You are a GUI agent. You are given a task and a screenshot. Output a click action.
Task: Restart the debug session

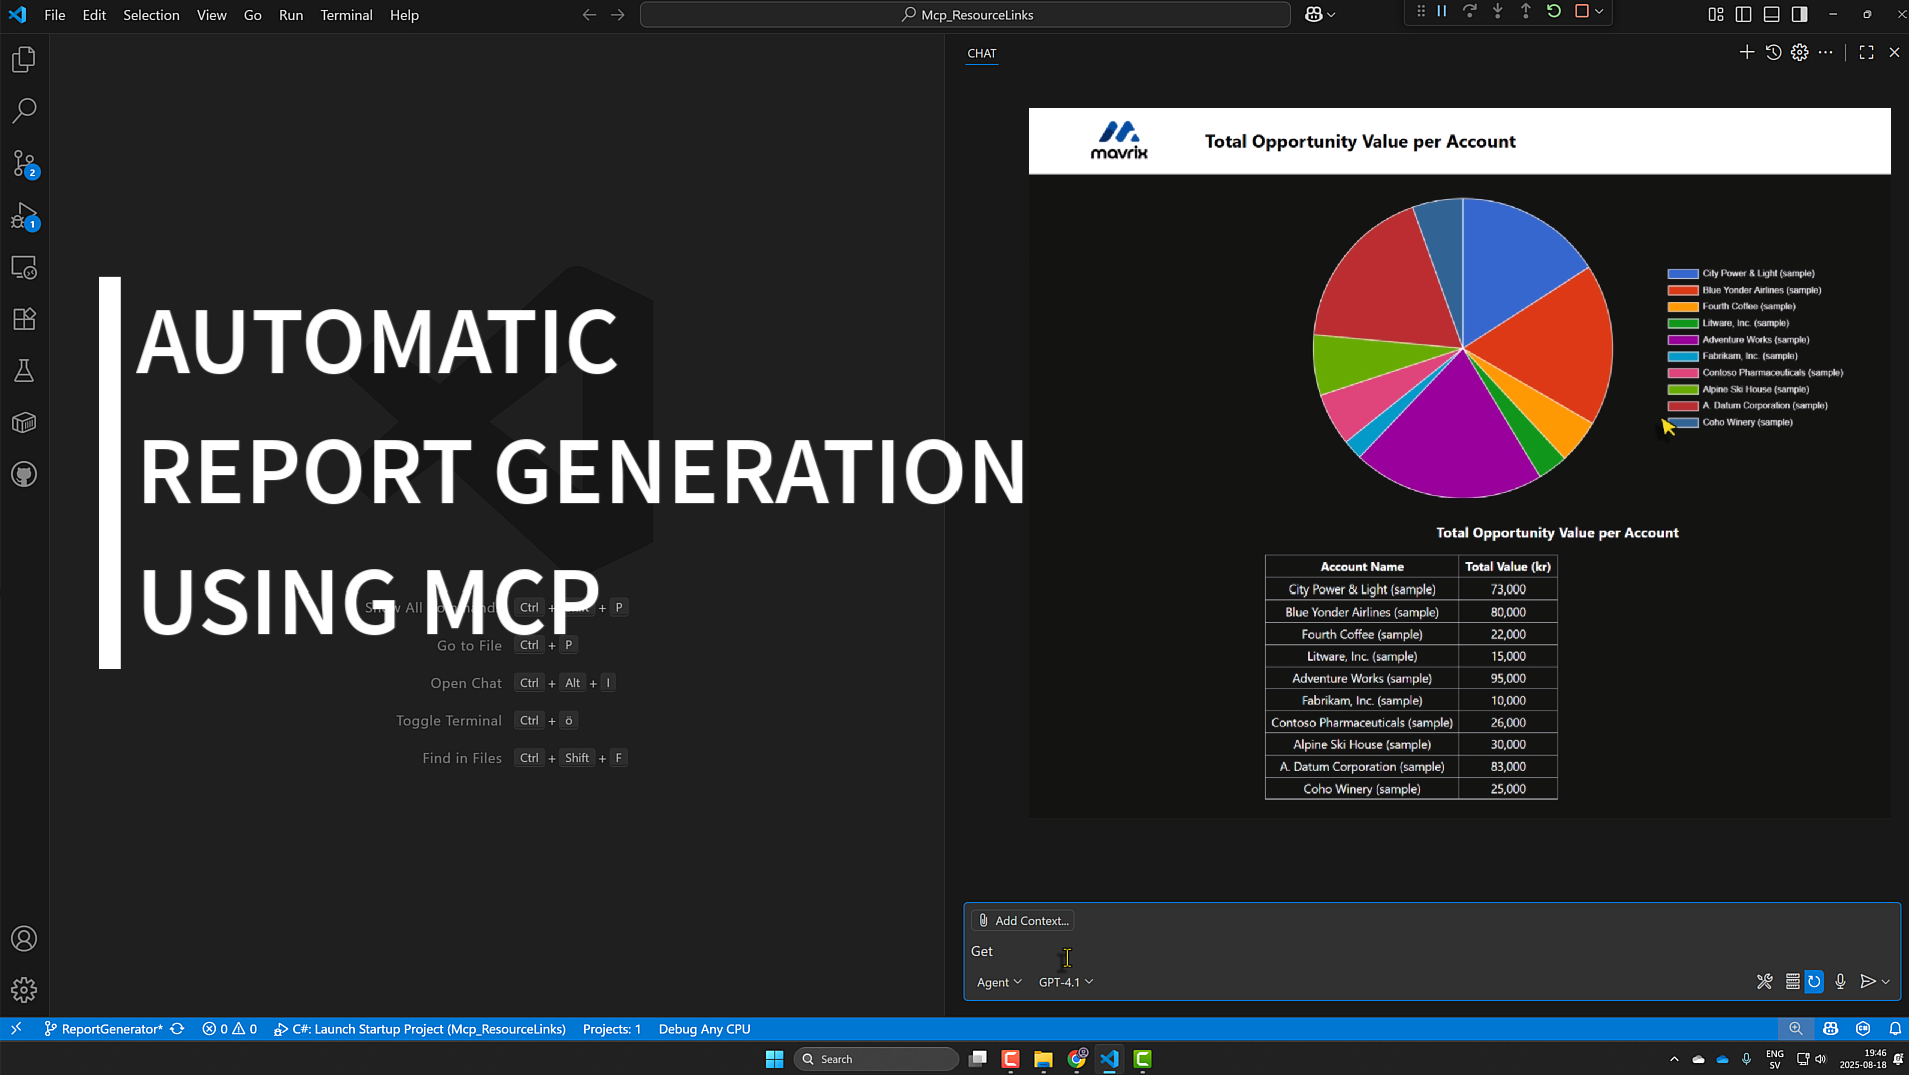tap(1554, 12)
